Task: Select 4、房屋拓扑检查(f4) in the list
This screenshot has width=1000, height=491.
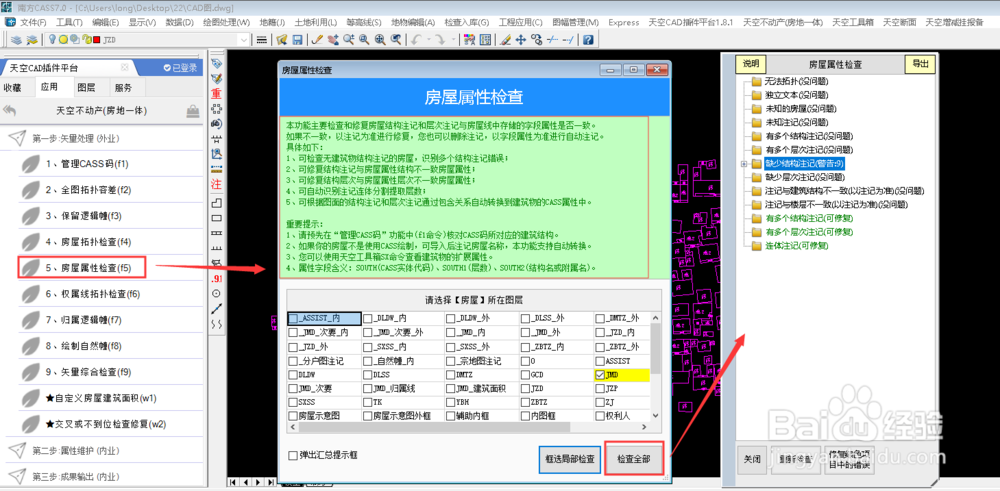Action: click(x=88, y=242)
